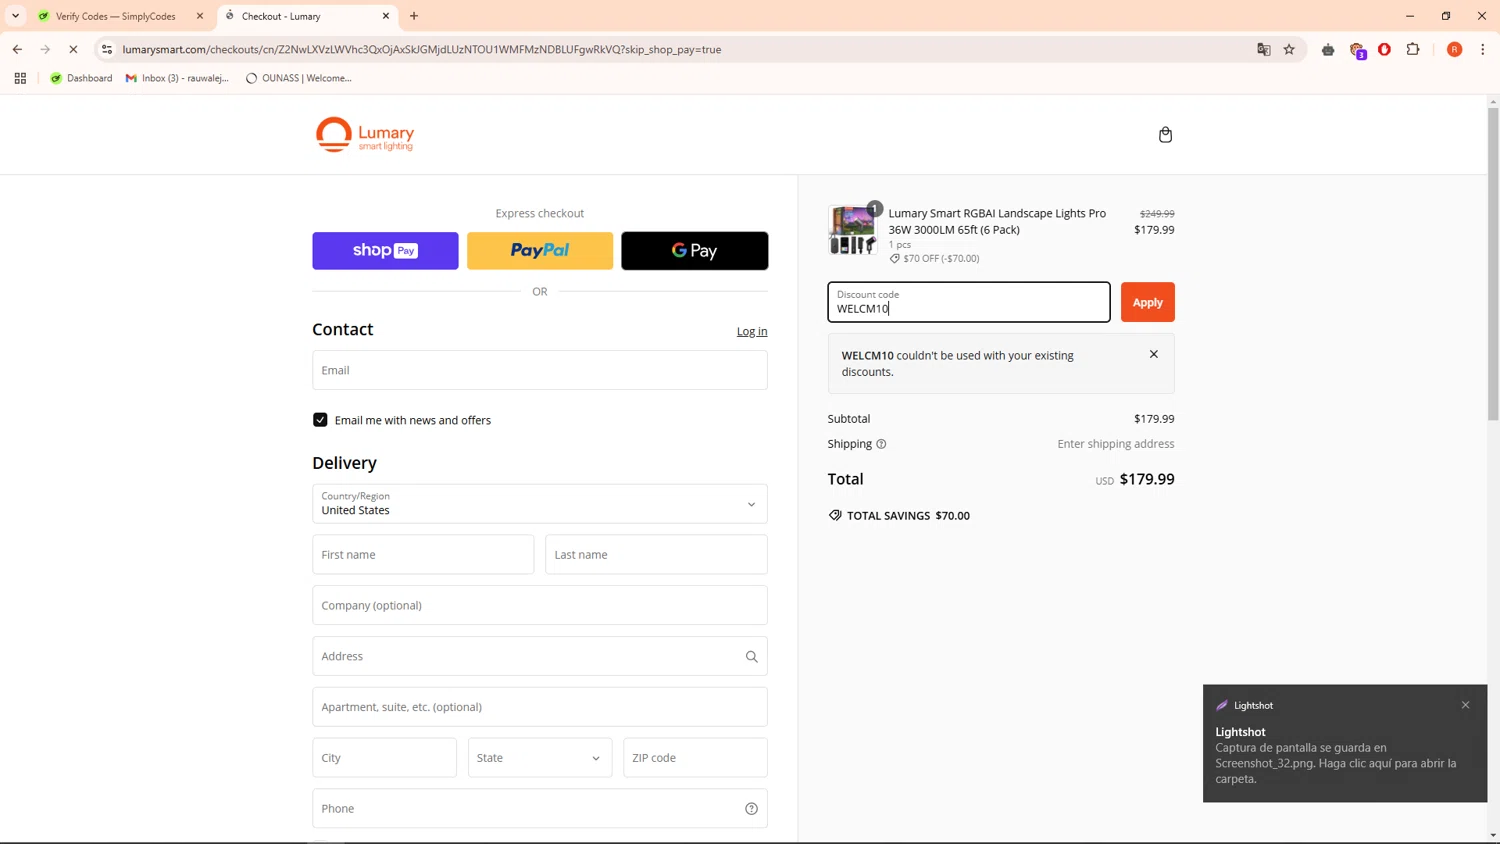This screenshot has height=844, width=1500.
Task: Click the dark printer-like extension icon
Action: coord(1328,49)
